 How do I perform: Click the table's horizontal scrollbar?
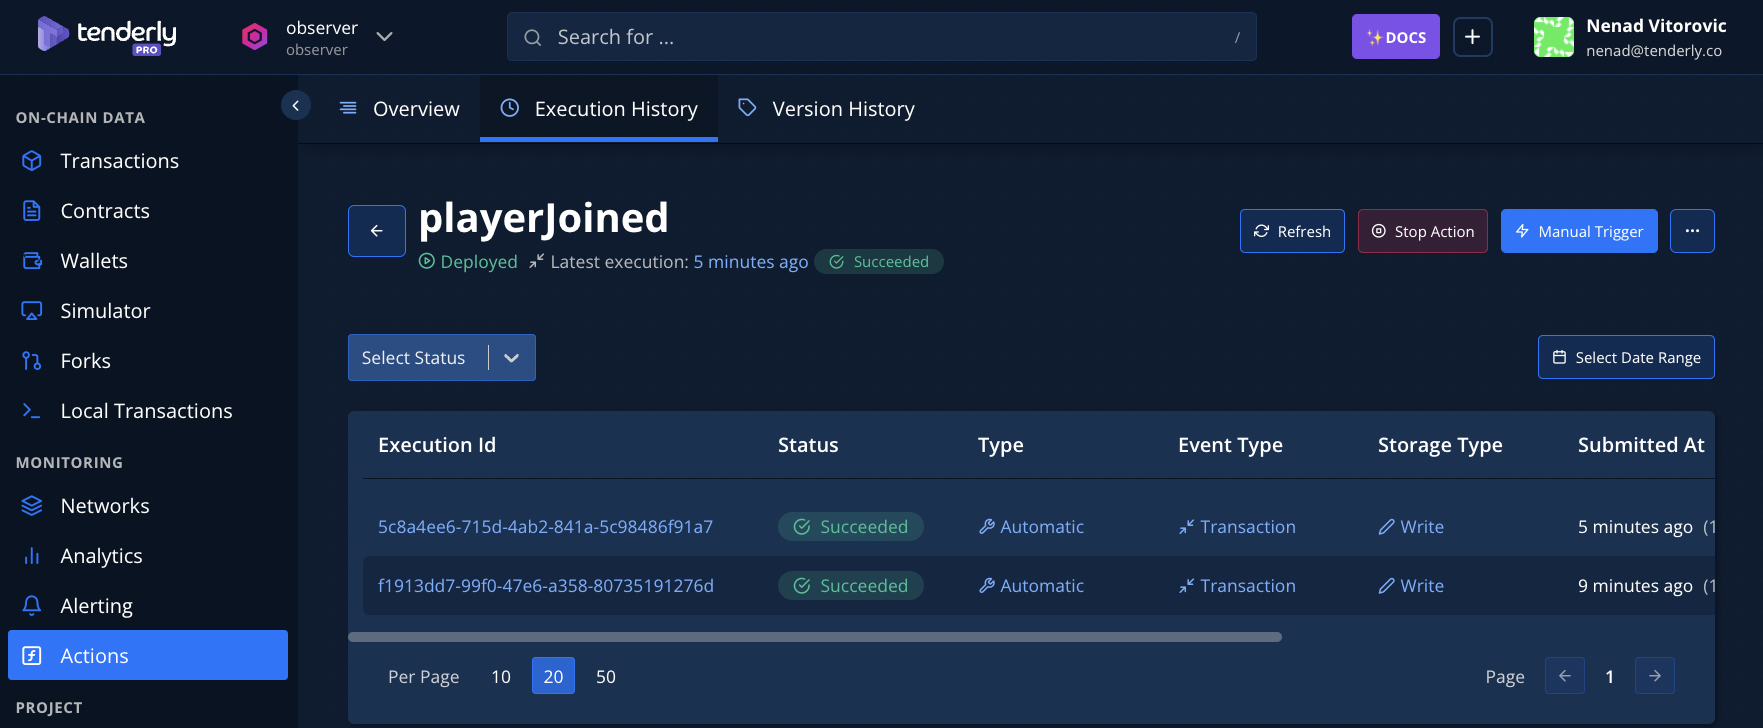point(815,637)
